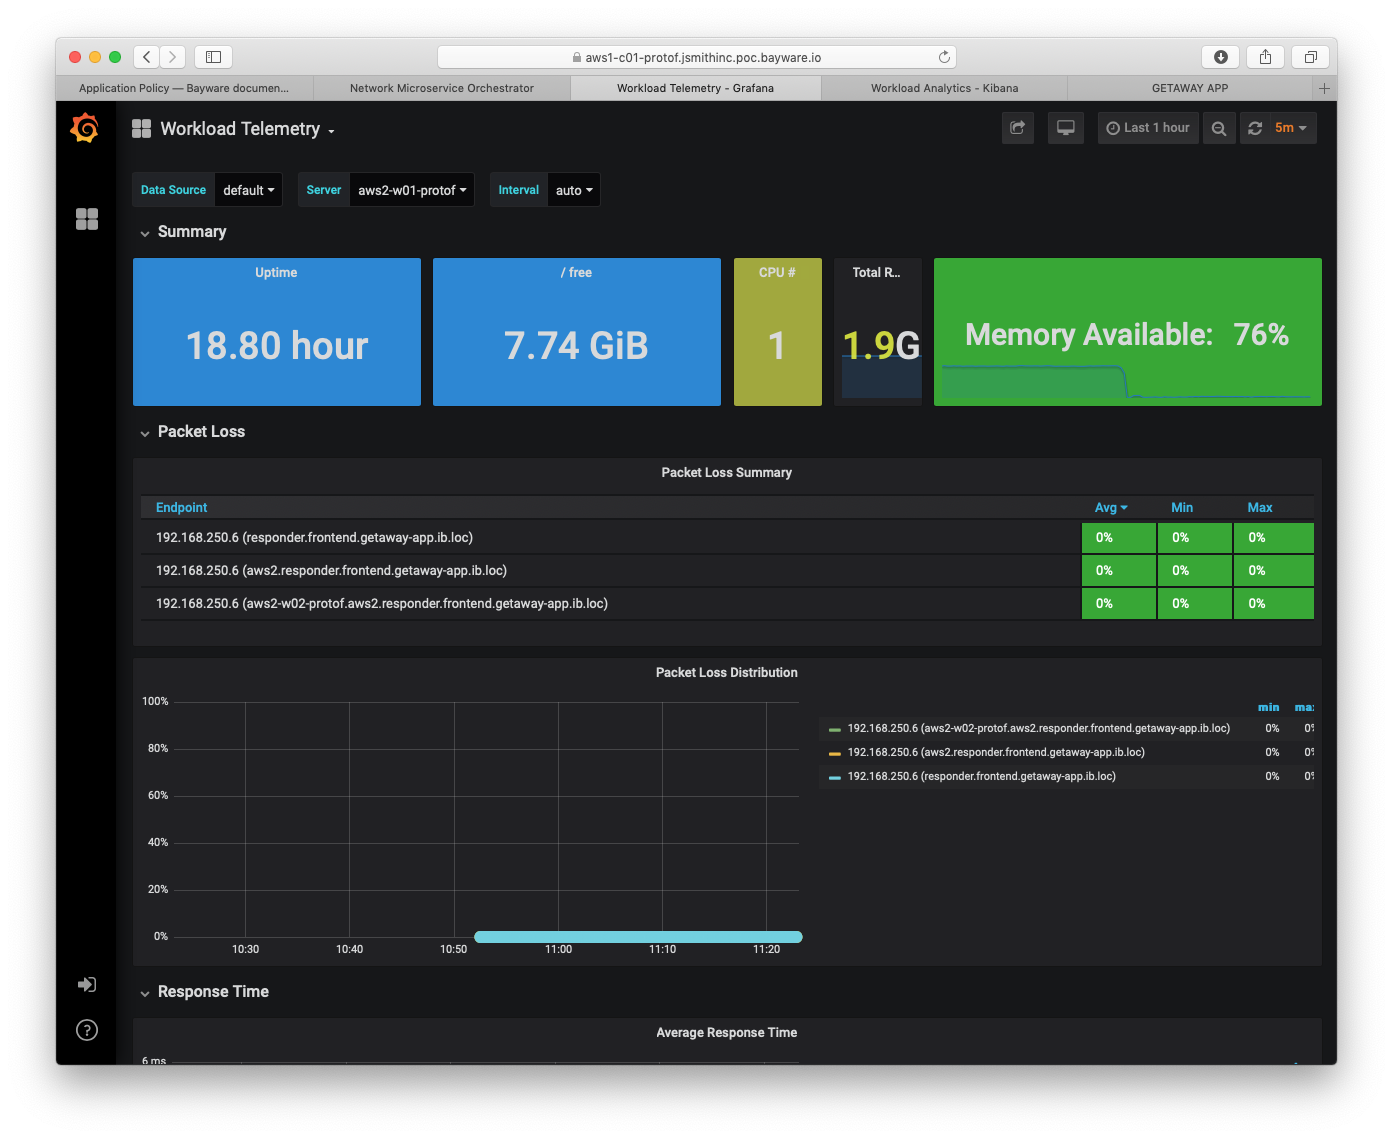This screenshot has width=1393, height=1139.
Task: Select Workload Telemetry - Grafana tab
Action: pos(695,88)
